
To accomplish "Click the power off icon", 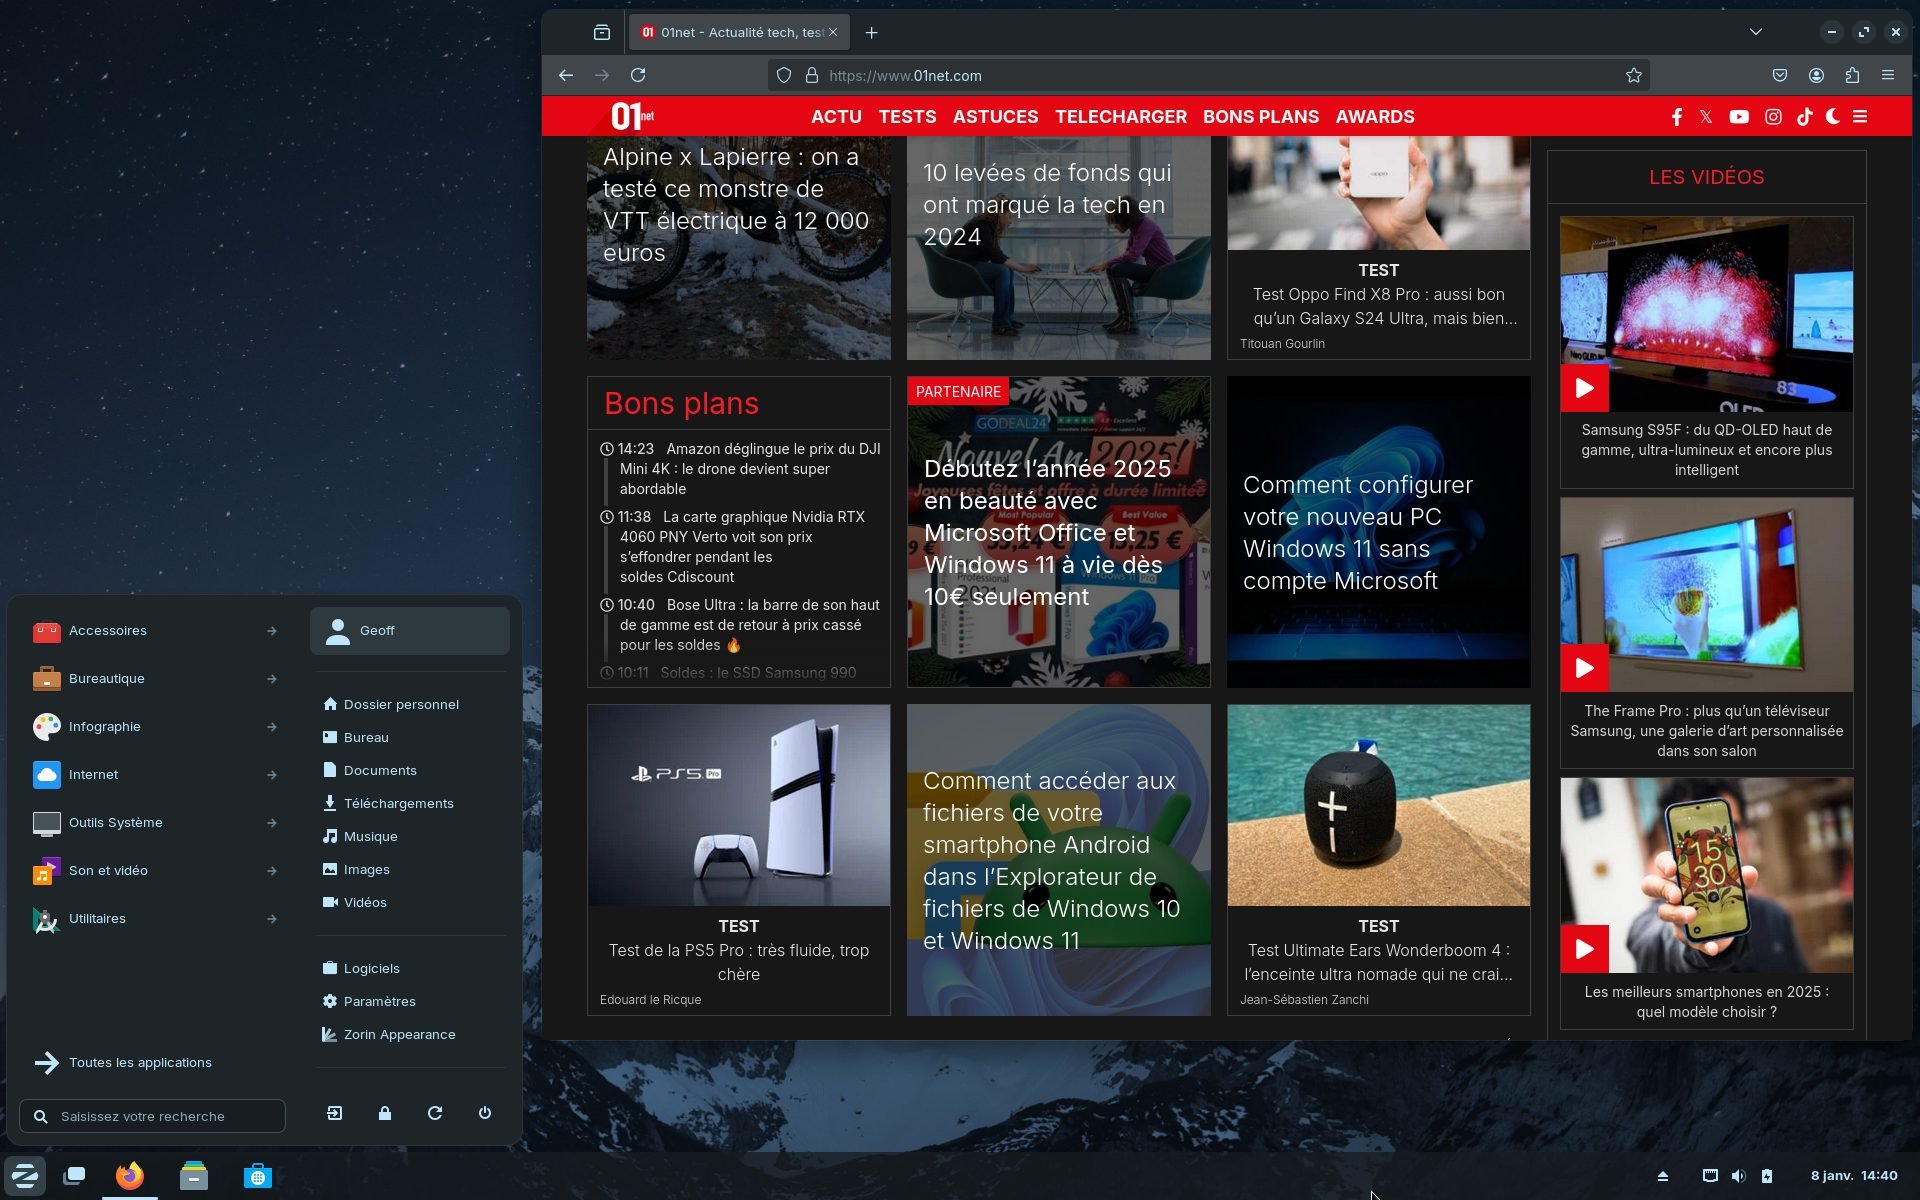I will (x=485, y=1113).
